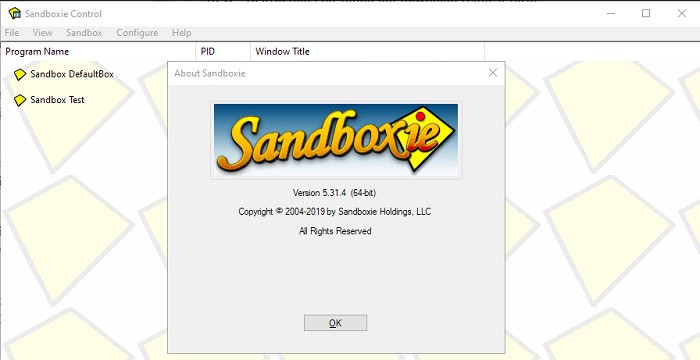Click the Sandboxie Control app icon in title bar
This screenshot has height=360, width=700.
tap(15, 13)
